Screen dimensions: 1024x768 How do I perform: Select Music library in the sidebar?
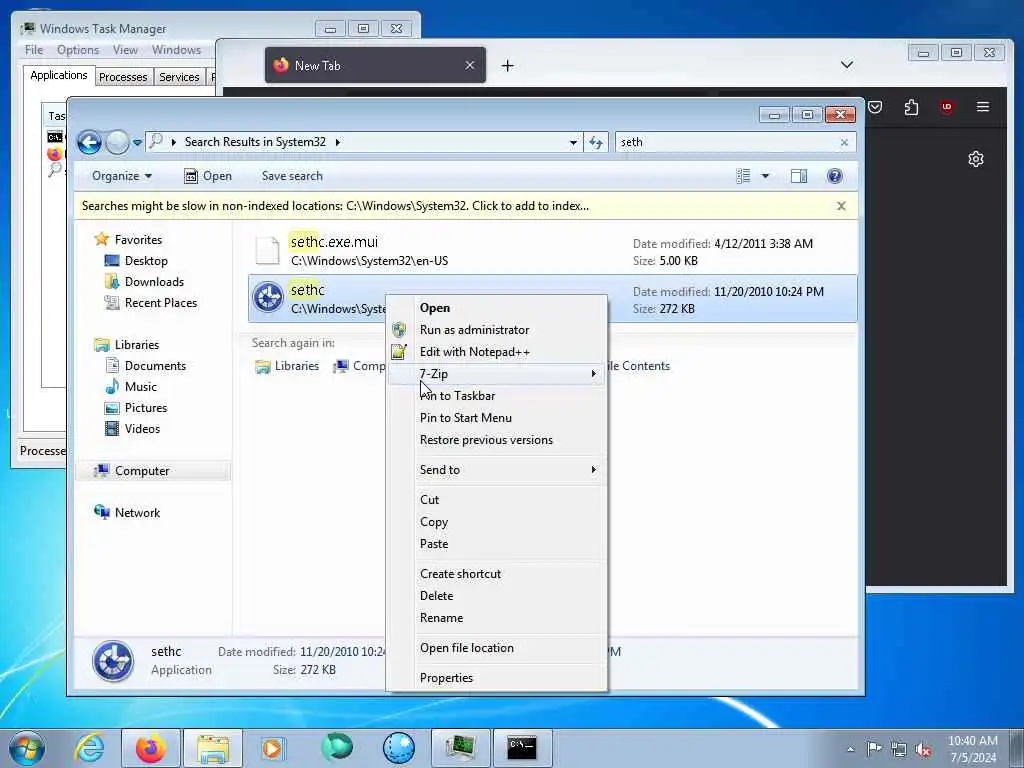pos(131,387)
